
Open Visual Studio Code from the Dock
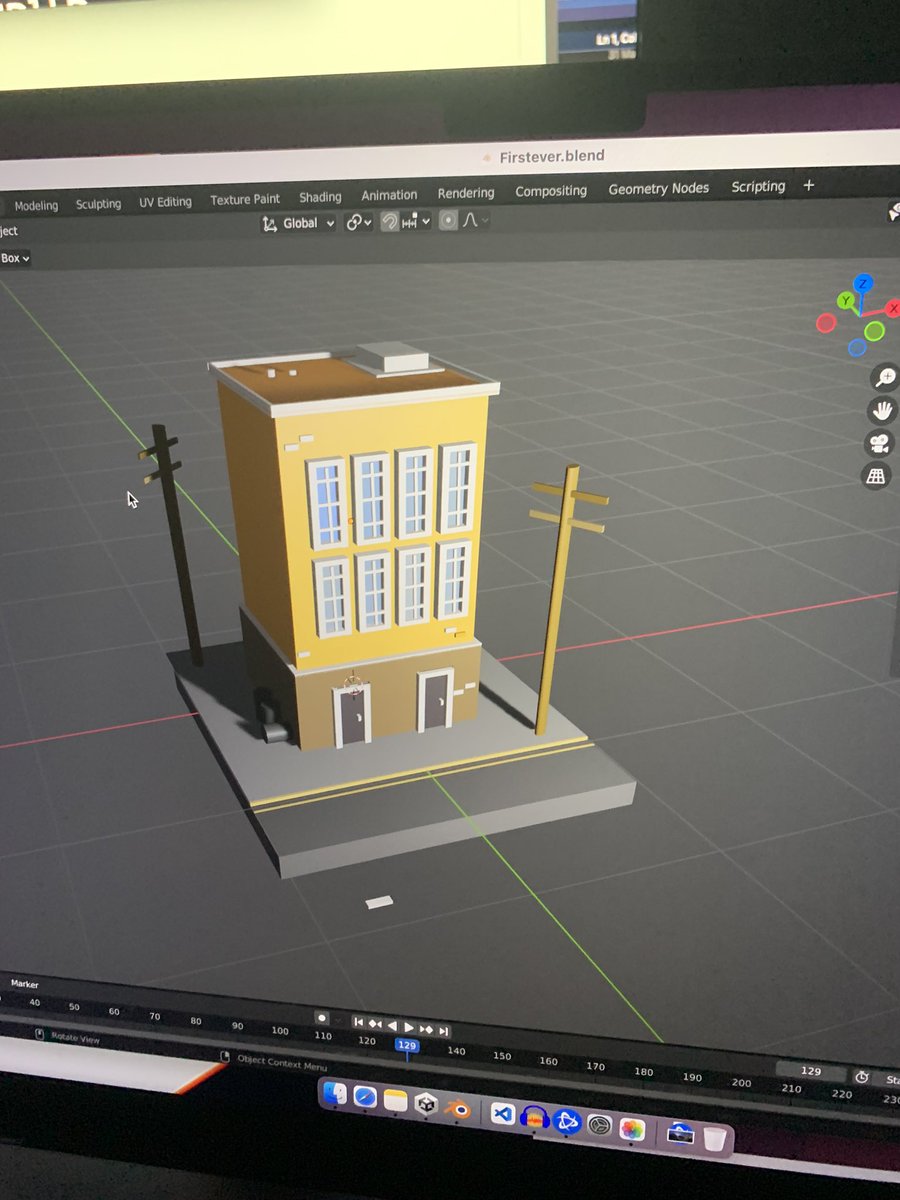[503, 1113]
